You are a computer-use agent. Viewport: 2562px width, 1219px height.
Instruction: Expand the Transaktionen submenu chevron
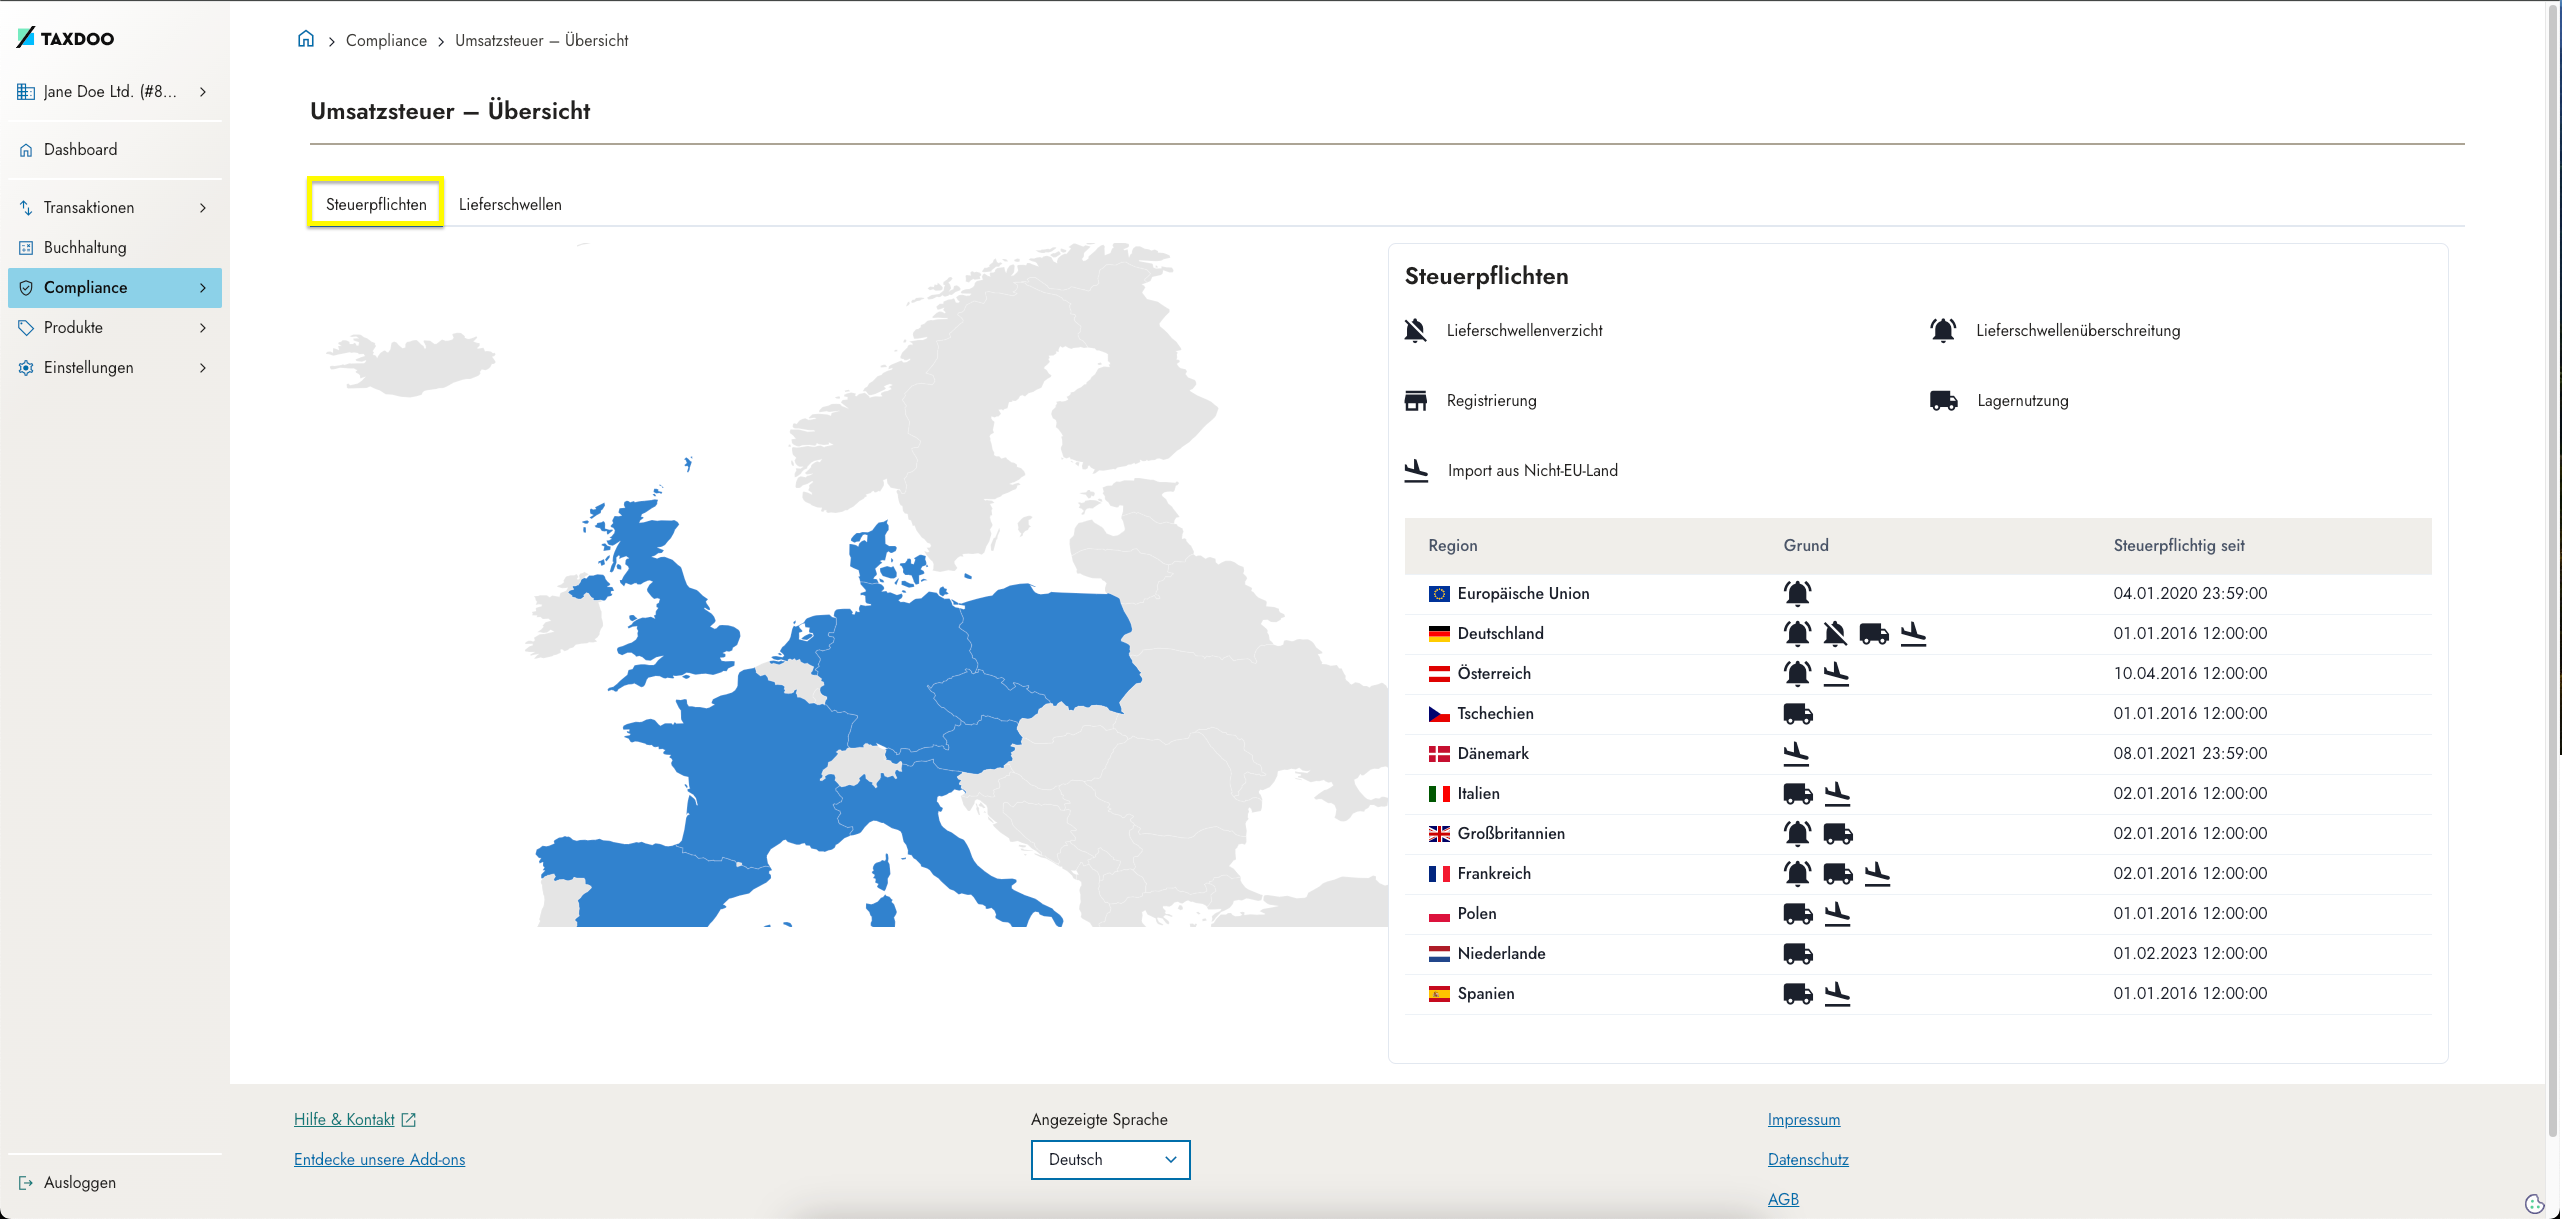click(203, 208)
